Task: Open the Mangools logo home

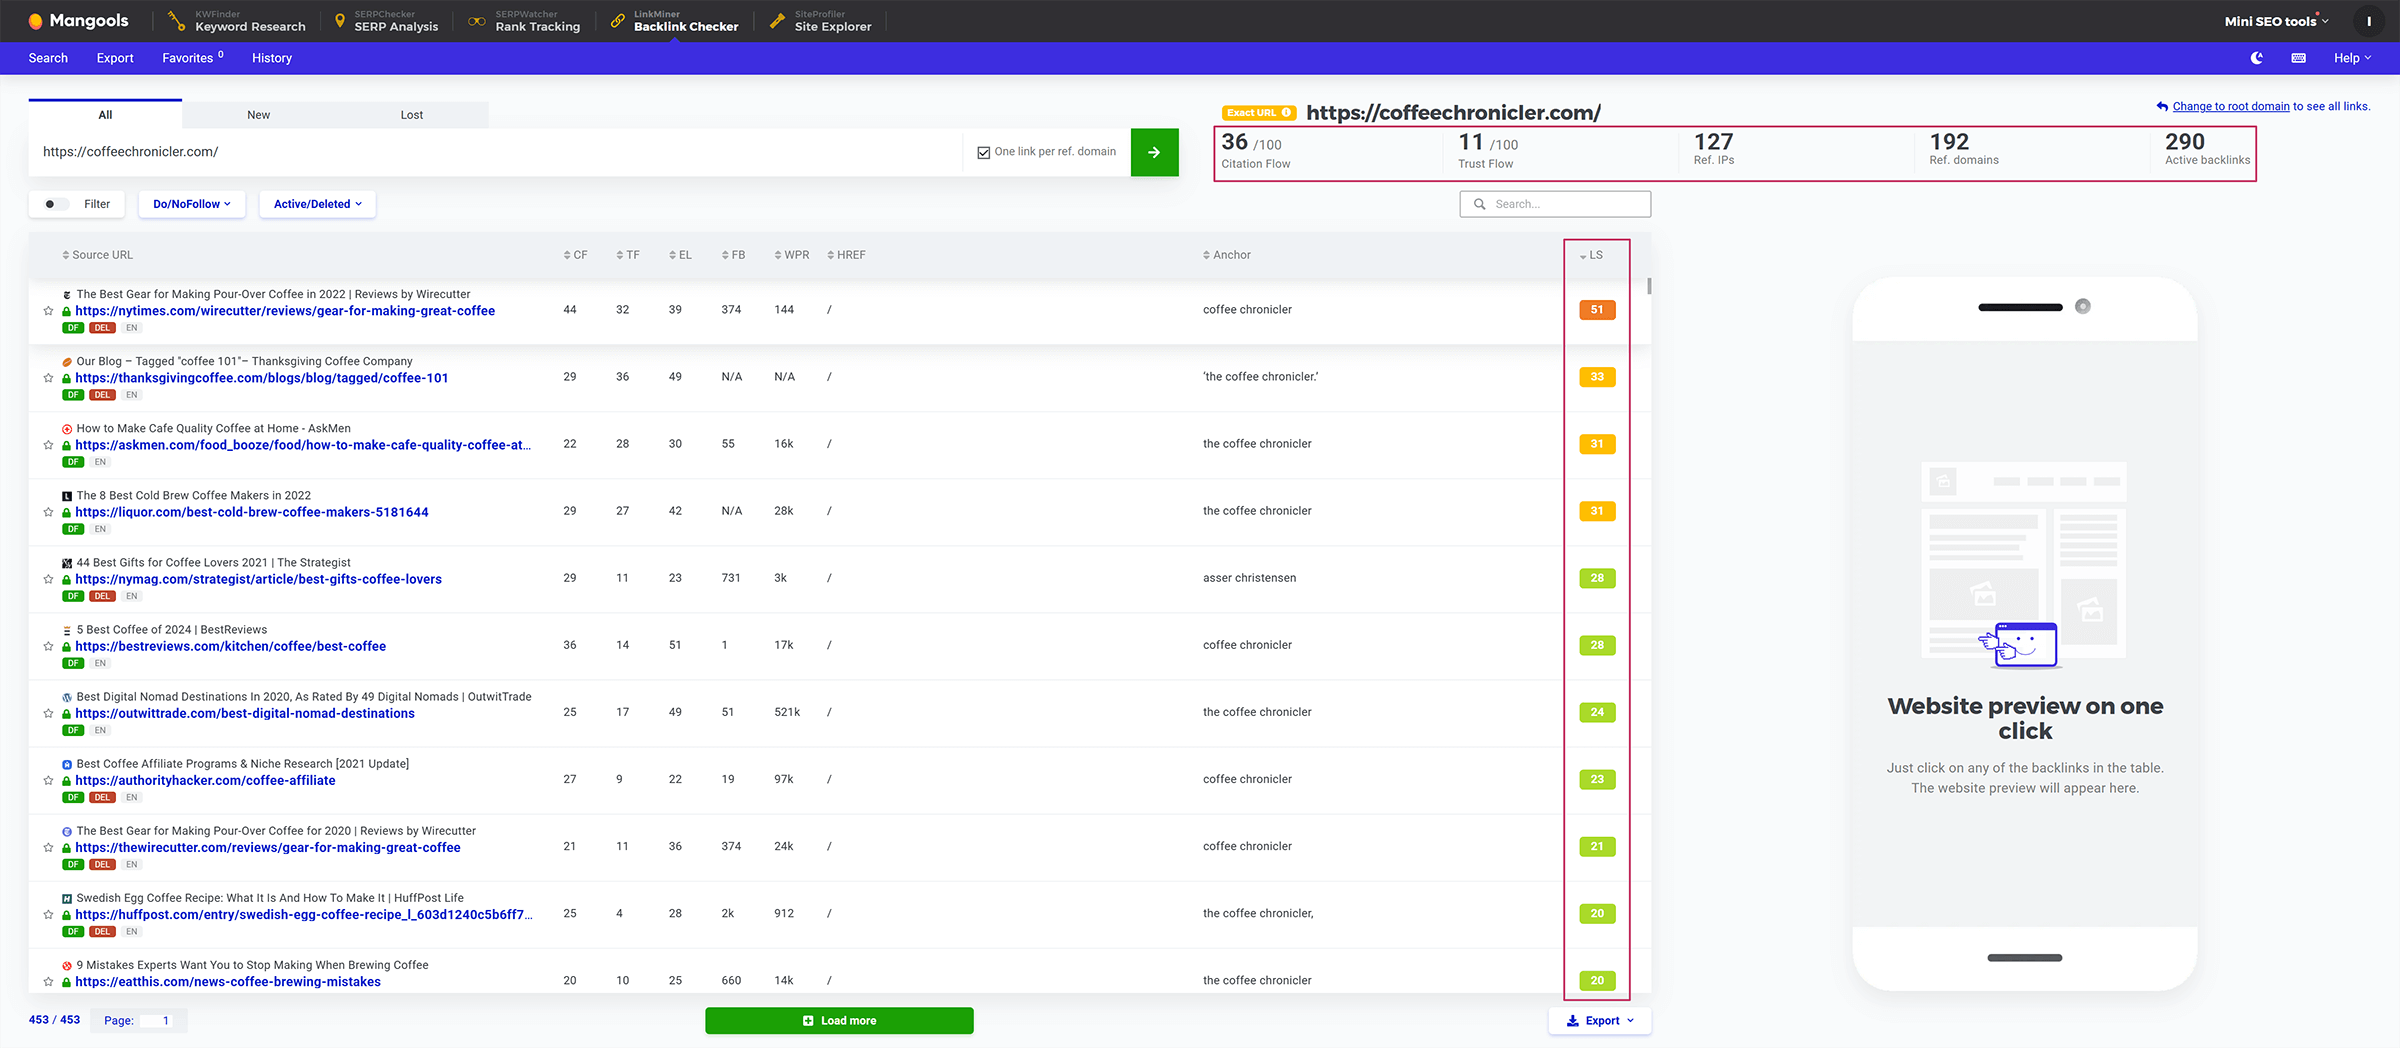Action: (78, 21)
